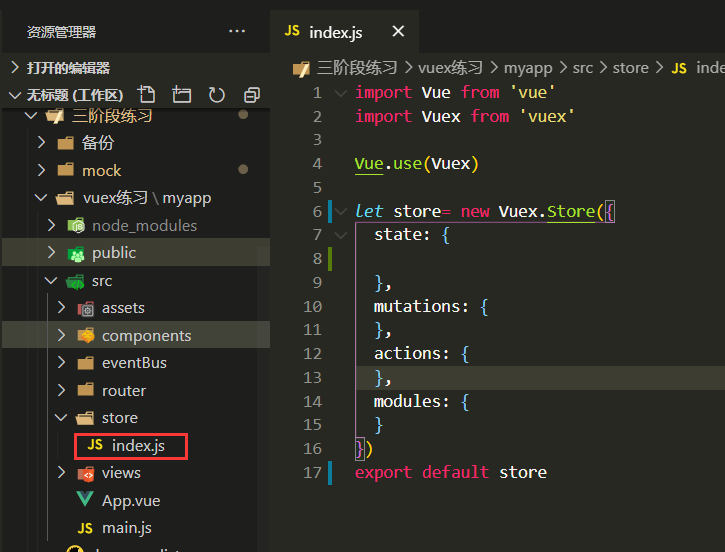Viewport: 725px width, 552px height.
Task: Click the Vue icon next to App.vue
Action: click(85, 499)
